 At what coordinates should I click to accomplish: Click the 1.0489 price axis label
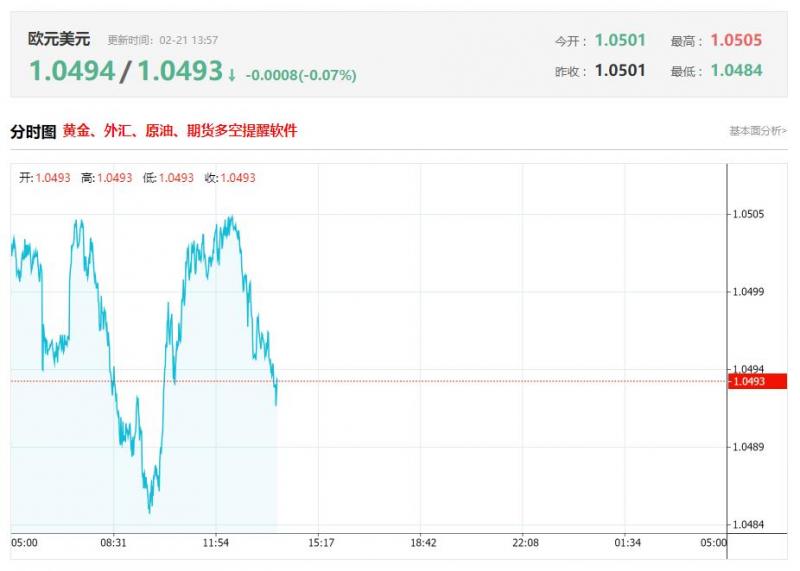748,447
